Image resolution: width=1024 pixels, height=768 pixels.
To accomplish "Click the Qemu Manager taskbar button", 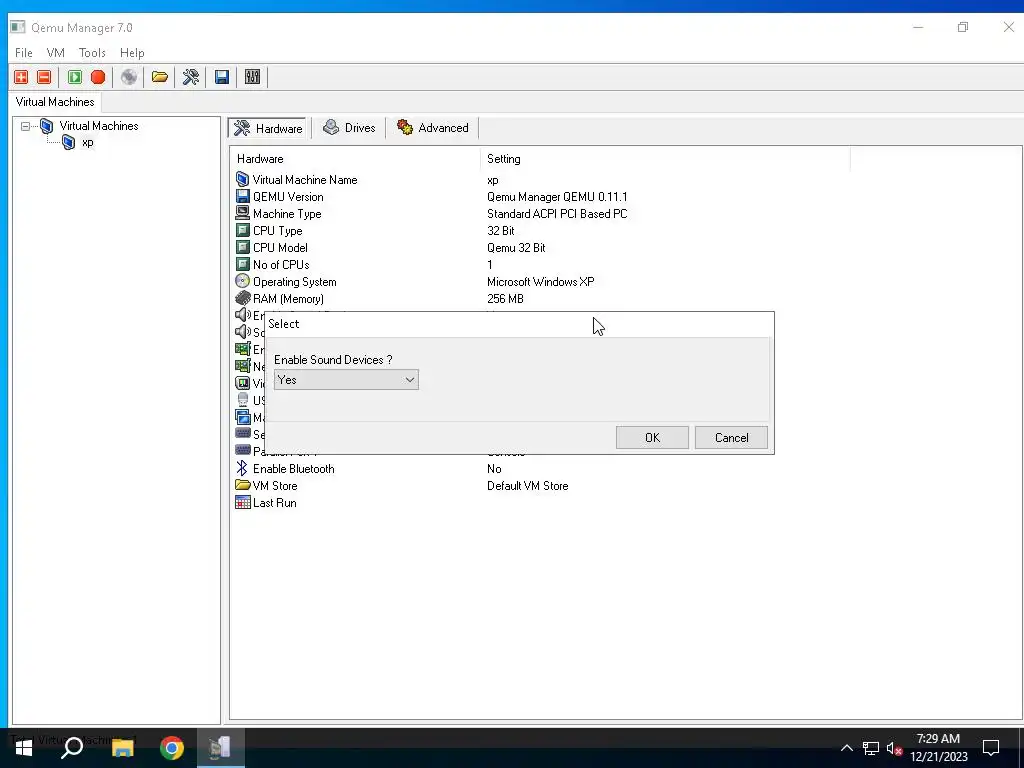I will (221, 748).
